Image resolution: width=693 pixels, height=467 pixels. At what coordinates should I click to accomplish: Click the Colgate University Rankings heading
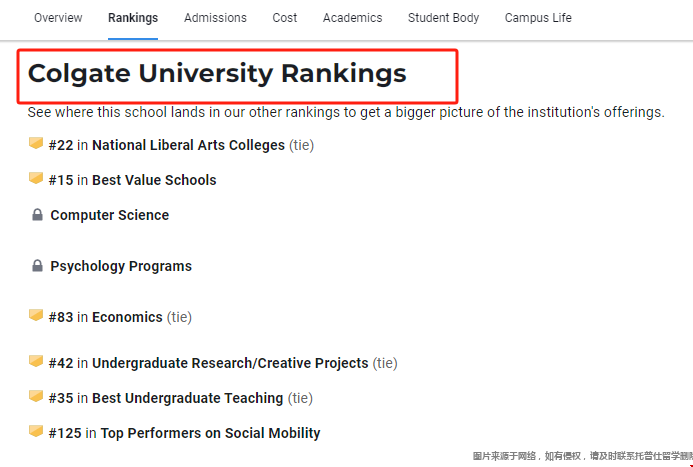click(x=217, y=73)
